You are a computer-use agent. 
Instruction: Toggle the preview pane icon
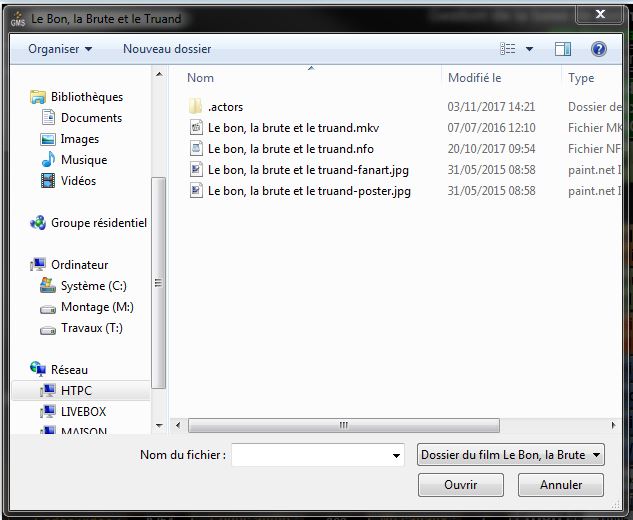click(x=563, y=48)
